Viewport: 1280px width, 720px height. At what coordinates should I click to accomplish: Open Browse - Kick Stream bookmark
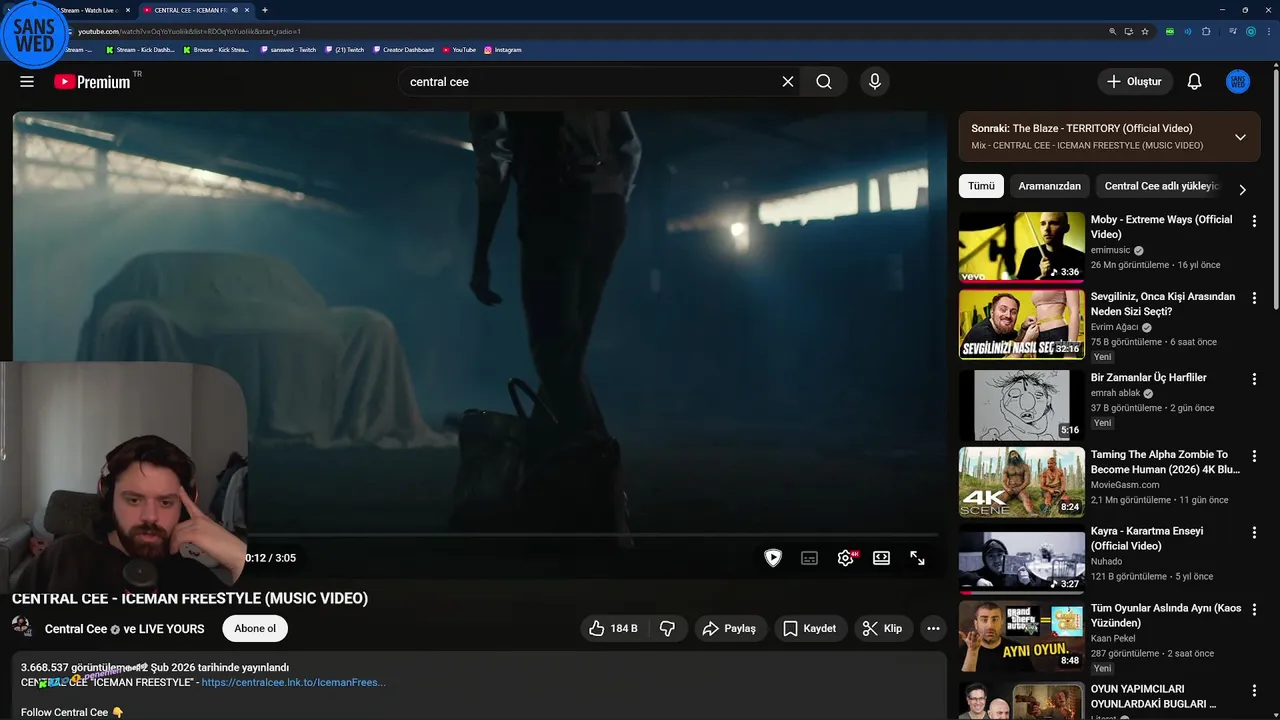coord(216,50)
